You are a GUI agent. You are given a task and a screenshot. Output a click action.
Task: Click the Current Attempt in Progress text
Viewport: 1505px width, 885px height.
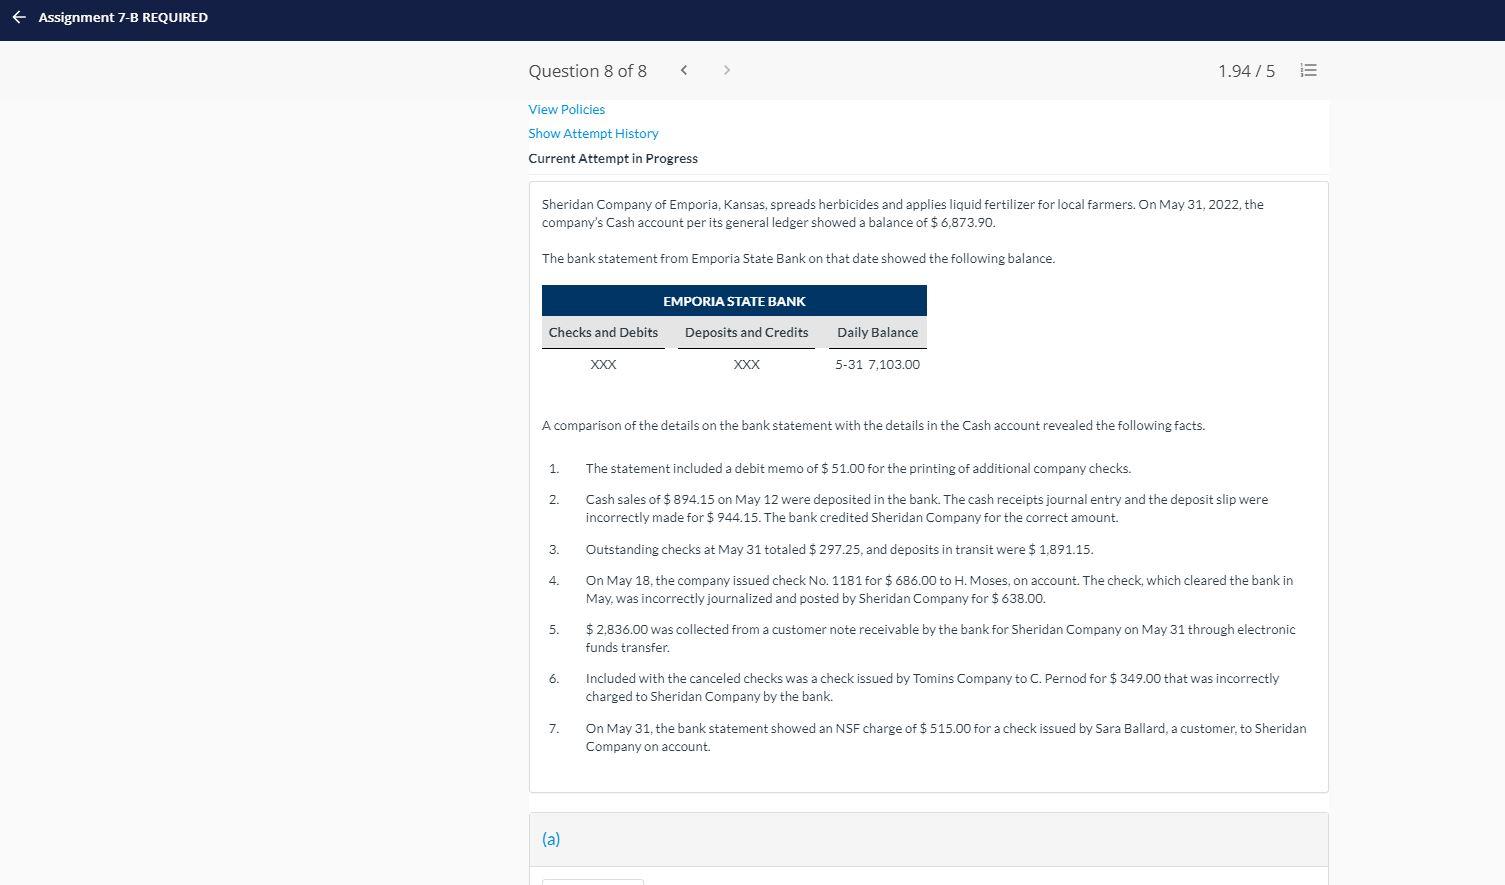pyautogui.click(x=613, y=158)
